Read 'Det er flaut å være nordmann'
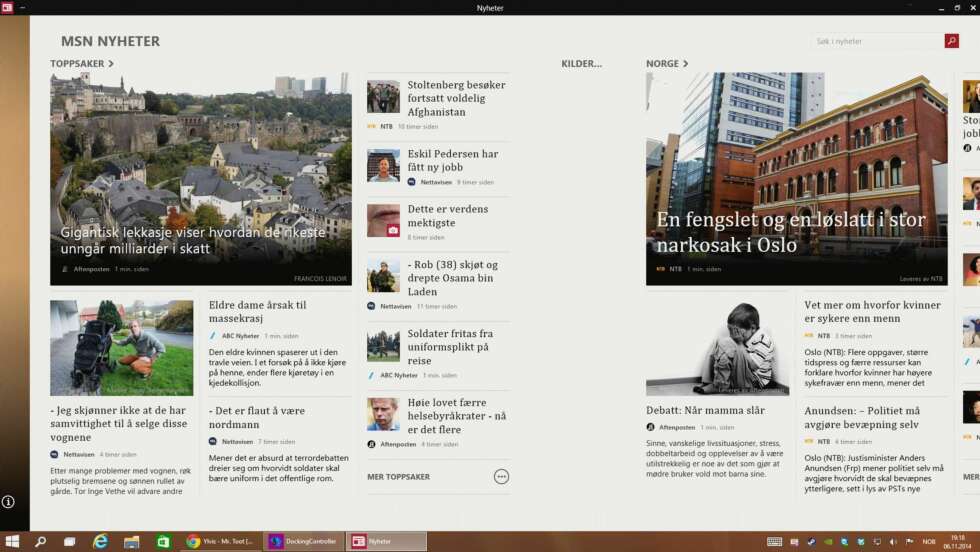 [x=257, y=418]
